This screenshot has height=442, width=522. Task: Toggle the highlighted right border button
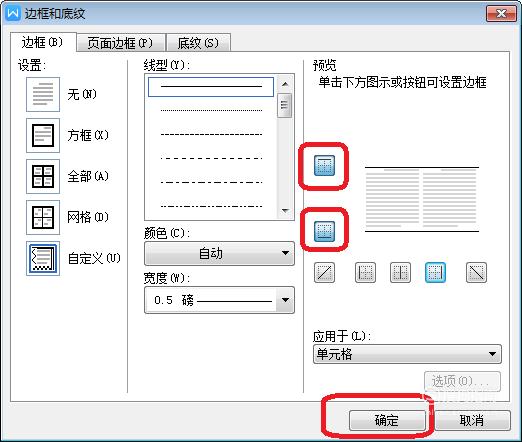[435, 273]
